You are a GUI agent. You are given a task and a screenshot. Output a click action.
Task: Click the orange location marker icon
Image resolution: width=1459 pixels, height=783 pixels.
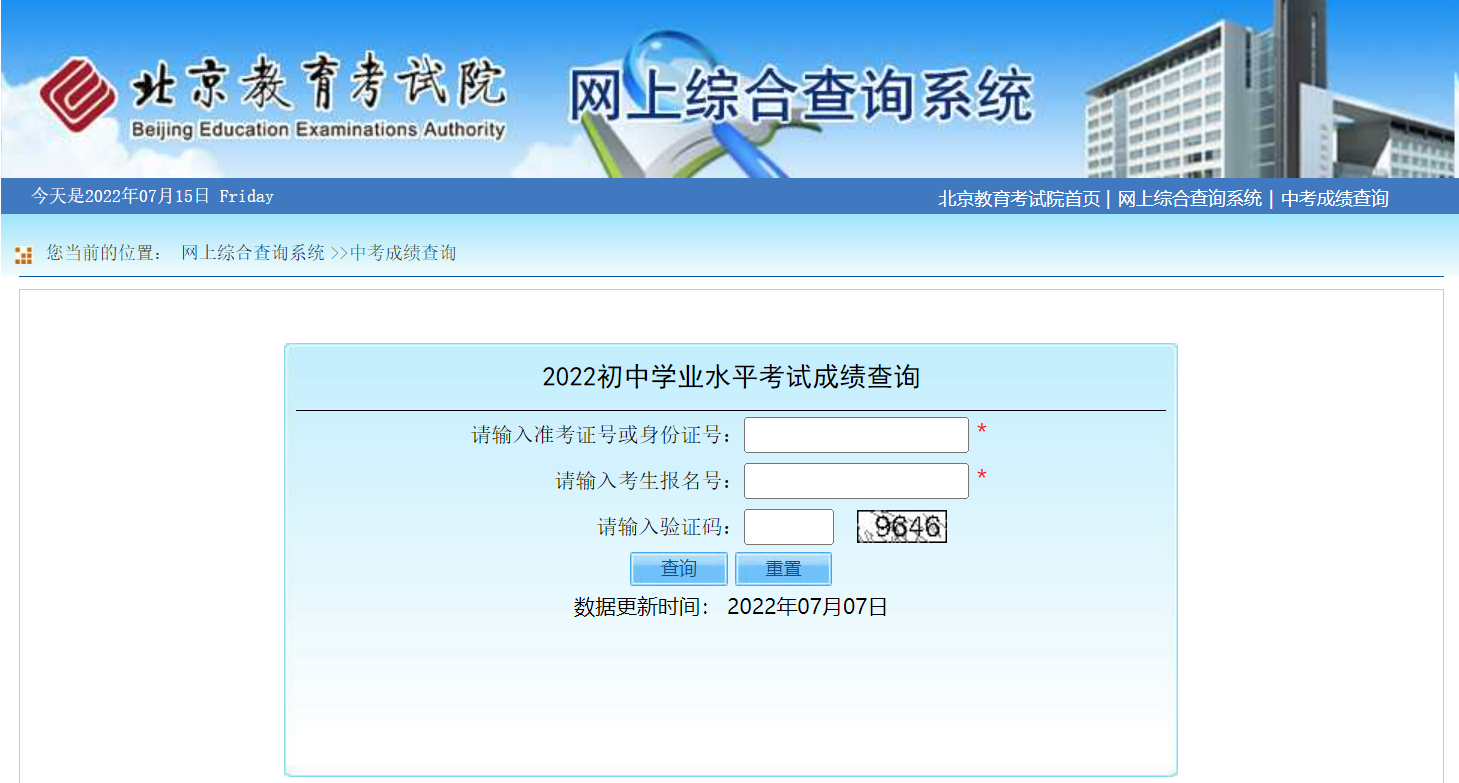(x=24, y=255)
